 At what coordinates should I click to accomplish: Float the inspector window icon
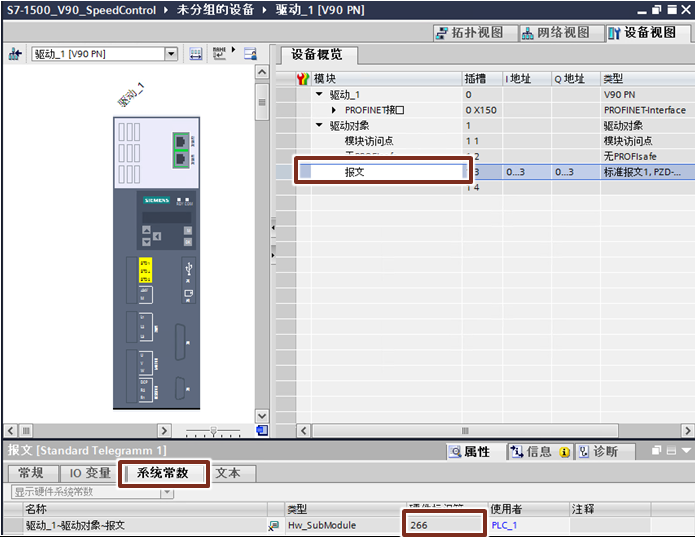[657, 451]
